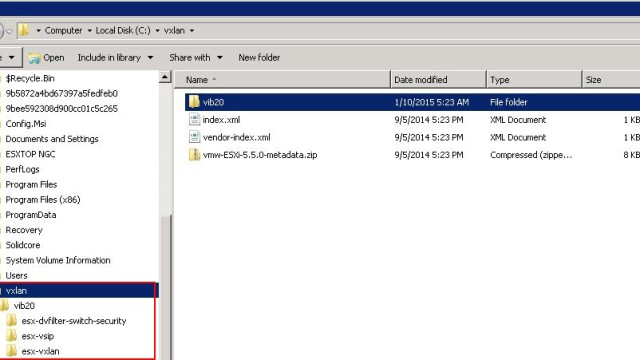Sort by the Type column header
This screenshot has height=360, width=640.
tap(534, 80)
